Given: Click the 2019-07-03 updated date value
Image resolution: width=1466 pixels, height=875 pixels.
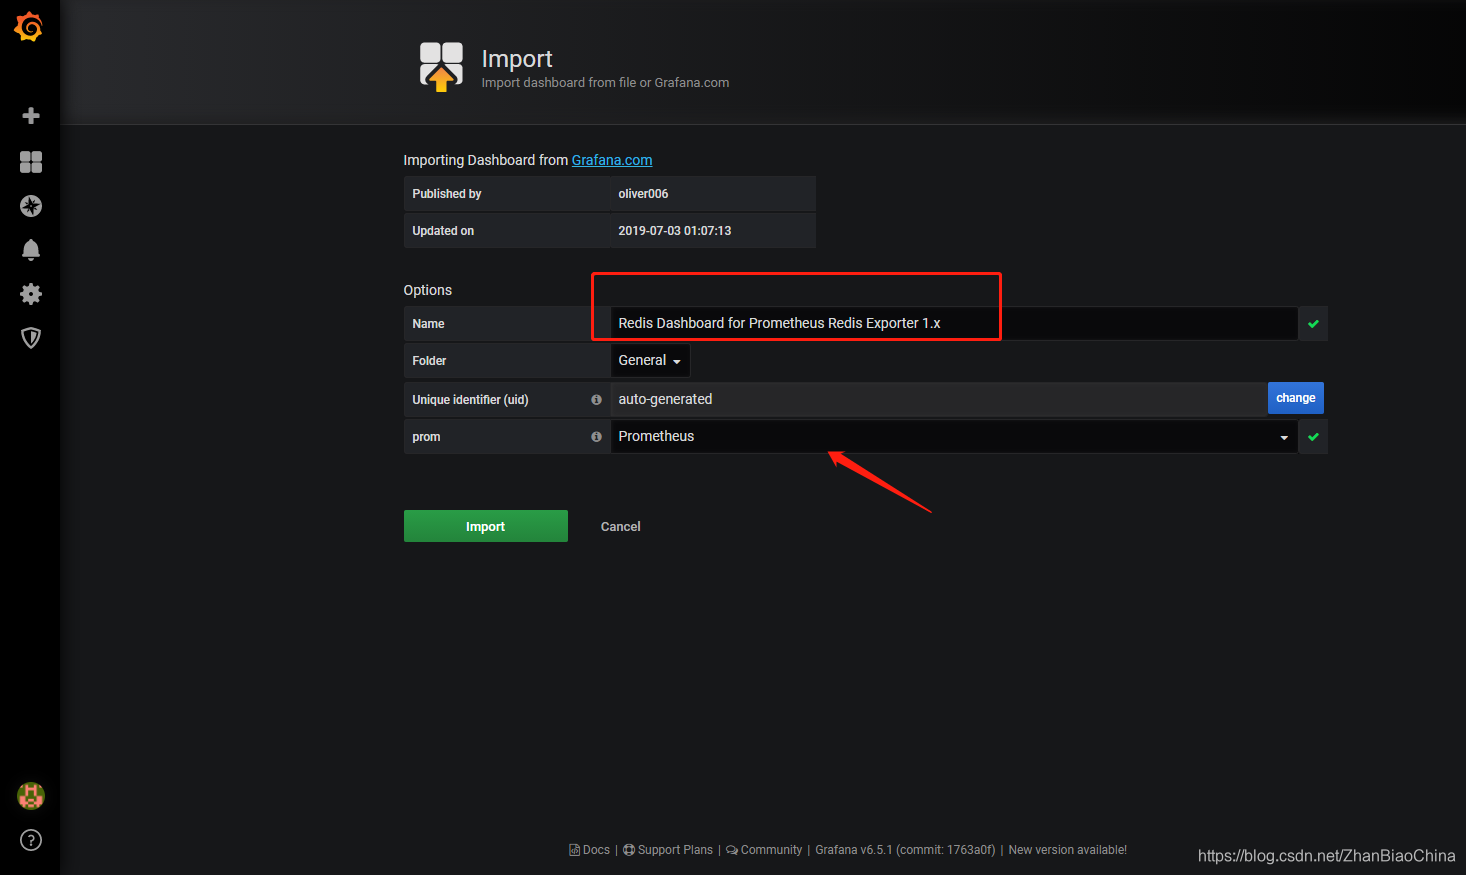Looking at the screenshot, I should 675,231.
